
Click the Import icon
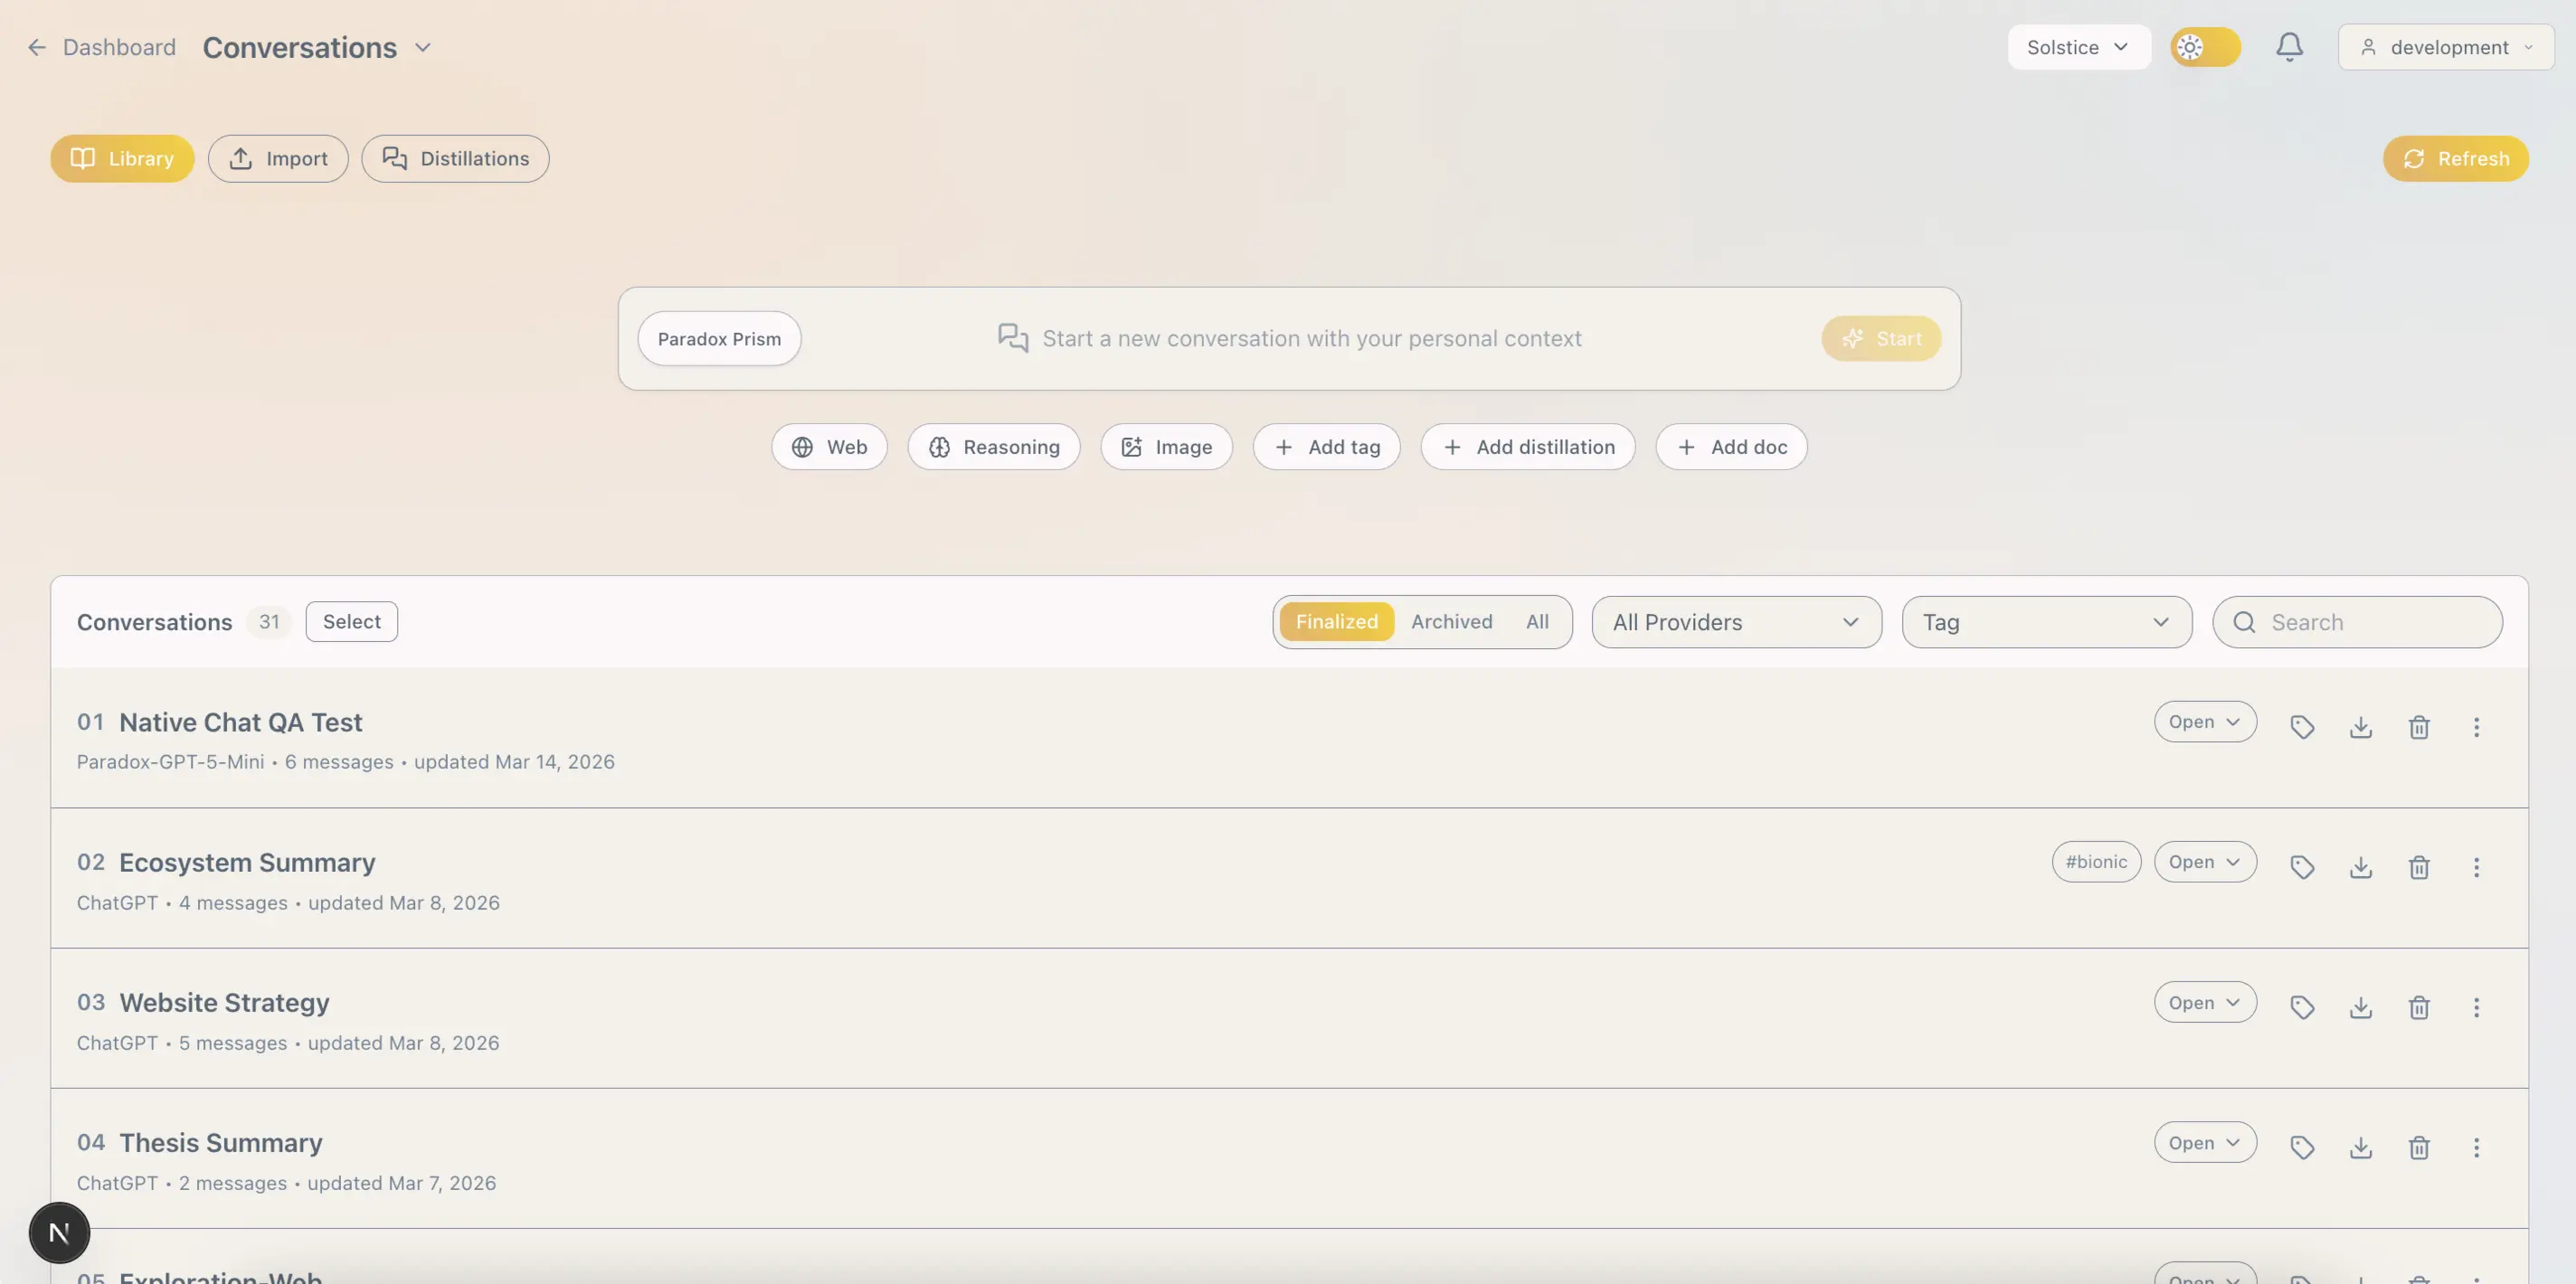pos(241,158)
